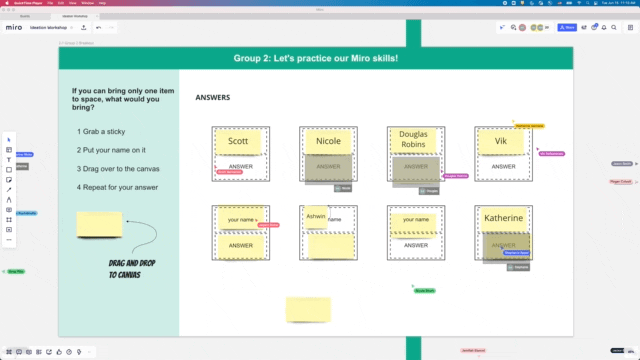
Task: Select the Ashwin sticky note
Action: pos(316,217)
